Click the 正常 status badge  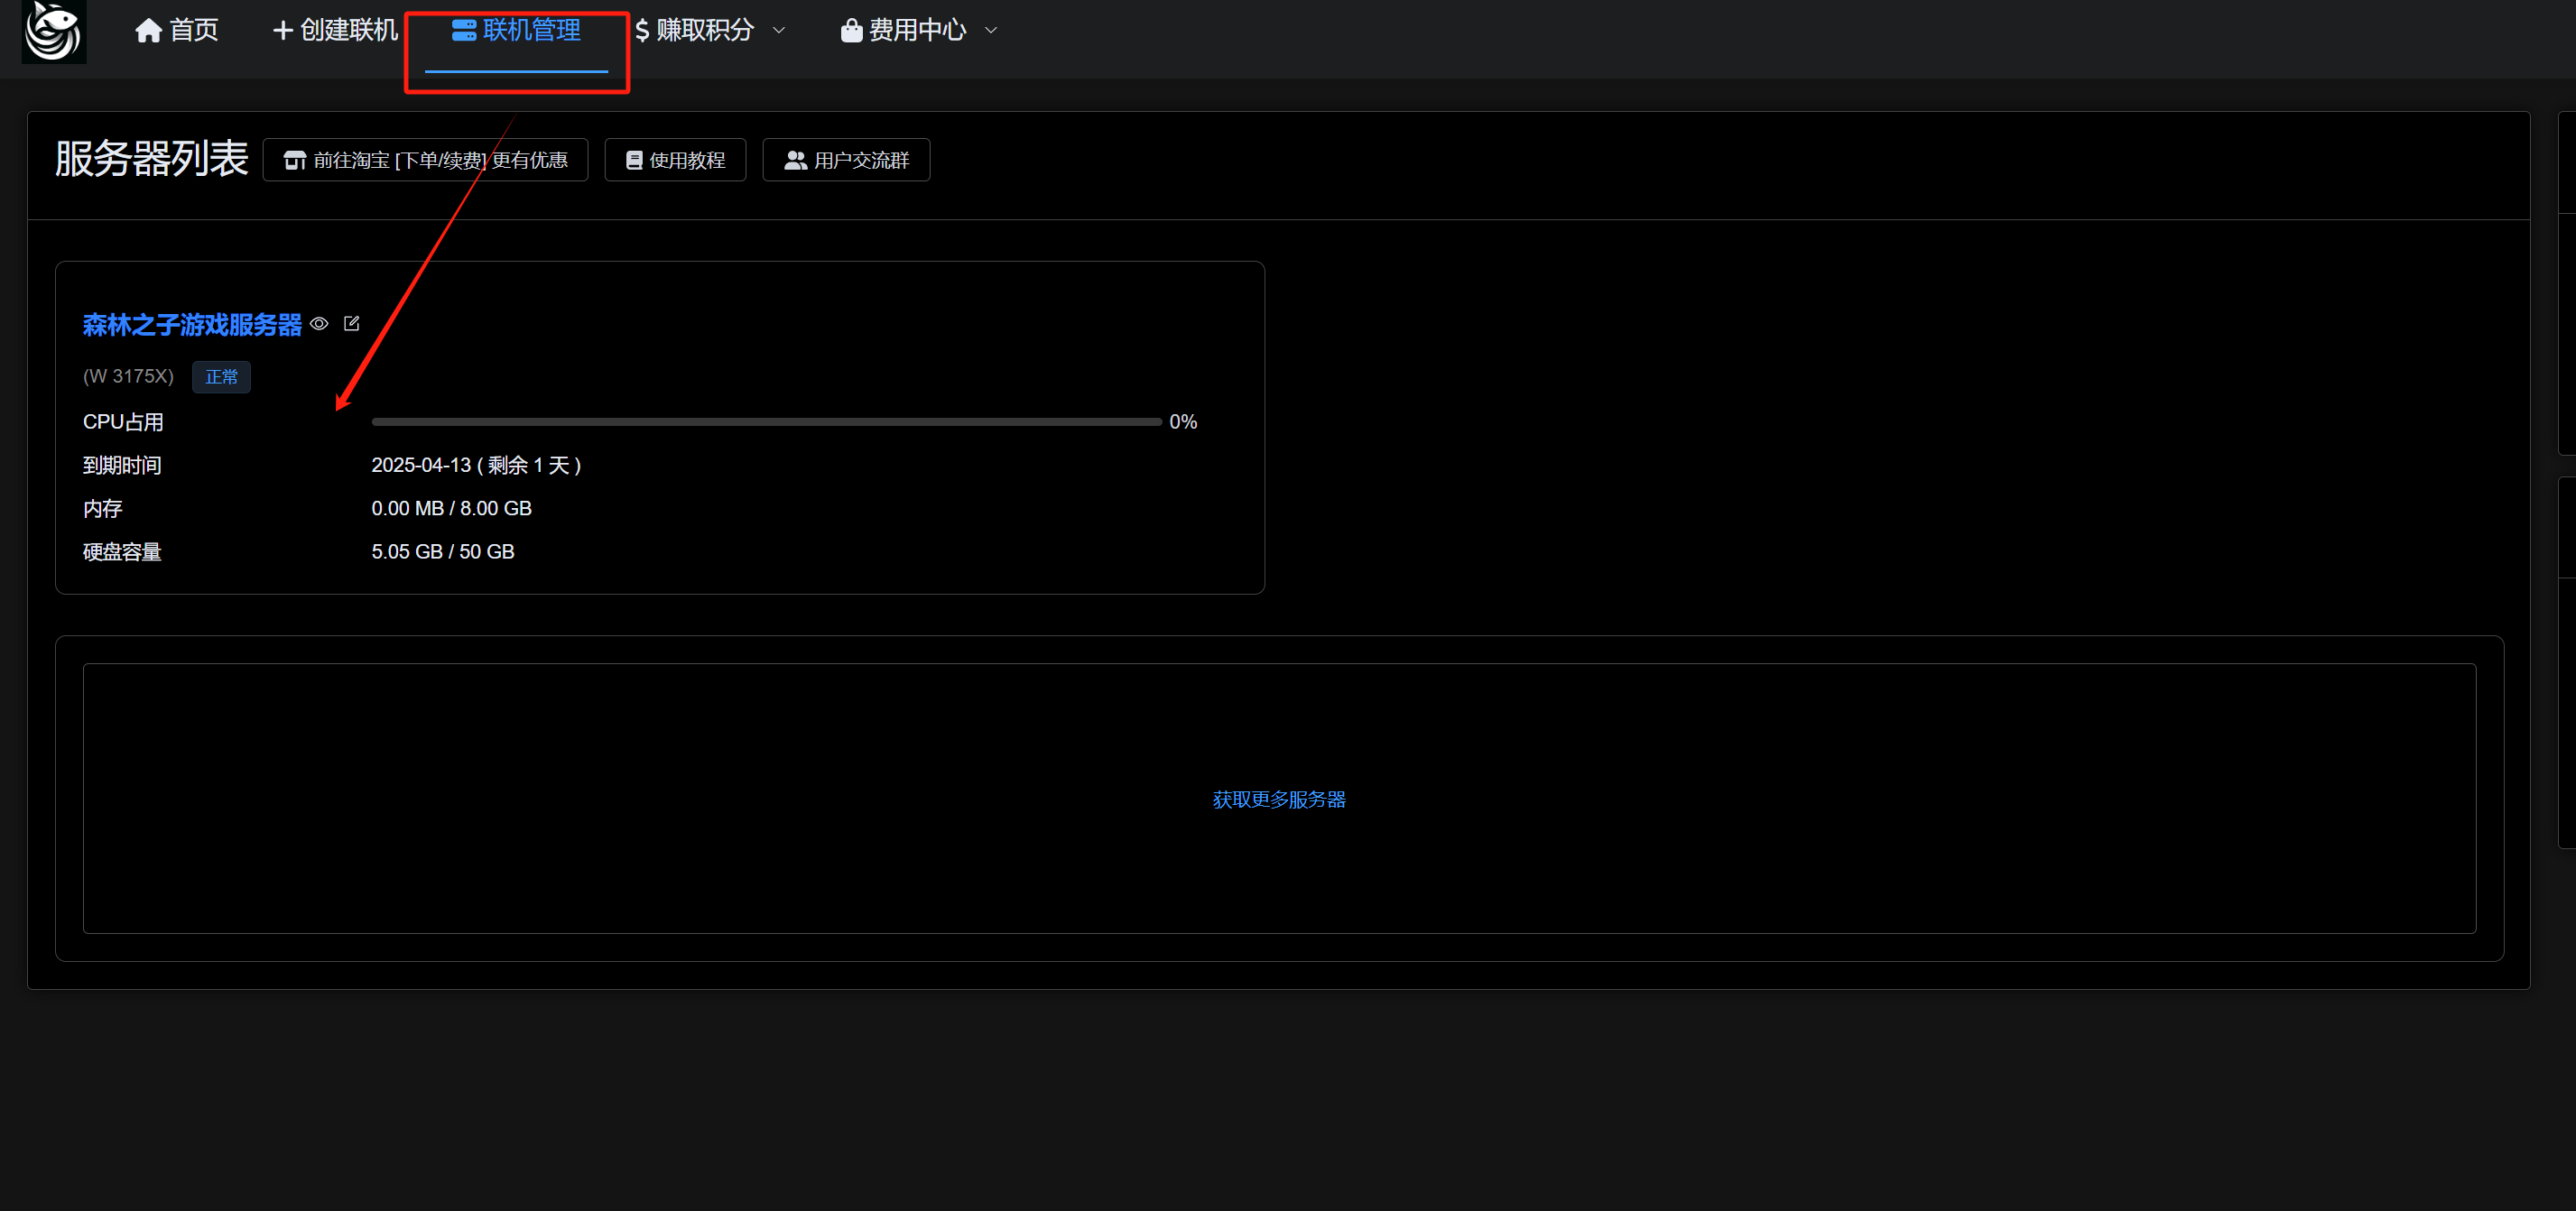[221, 377]
